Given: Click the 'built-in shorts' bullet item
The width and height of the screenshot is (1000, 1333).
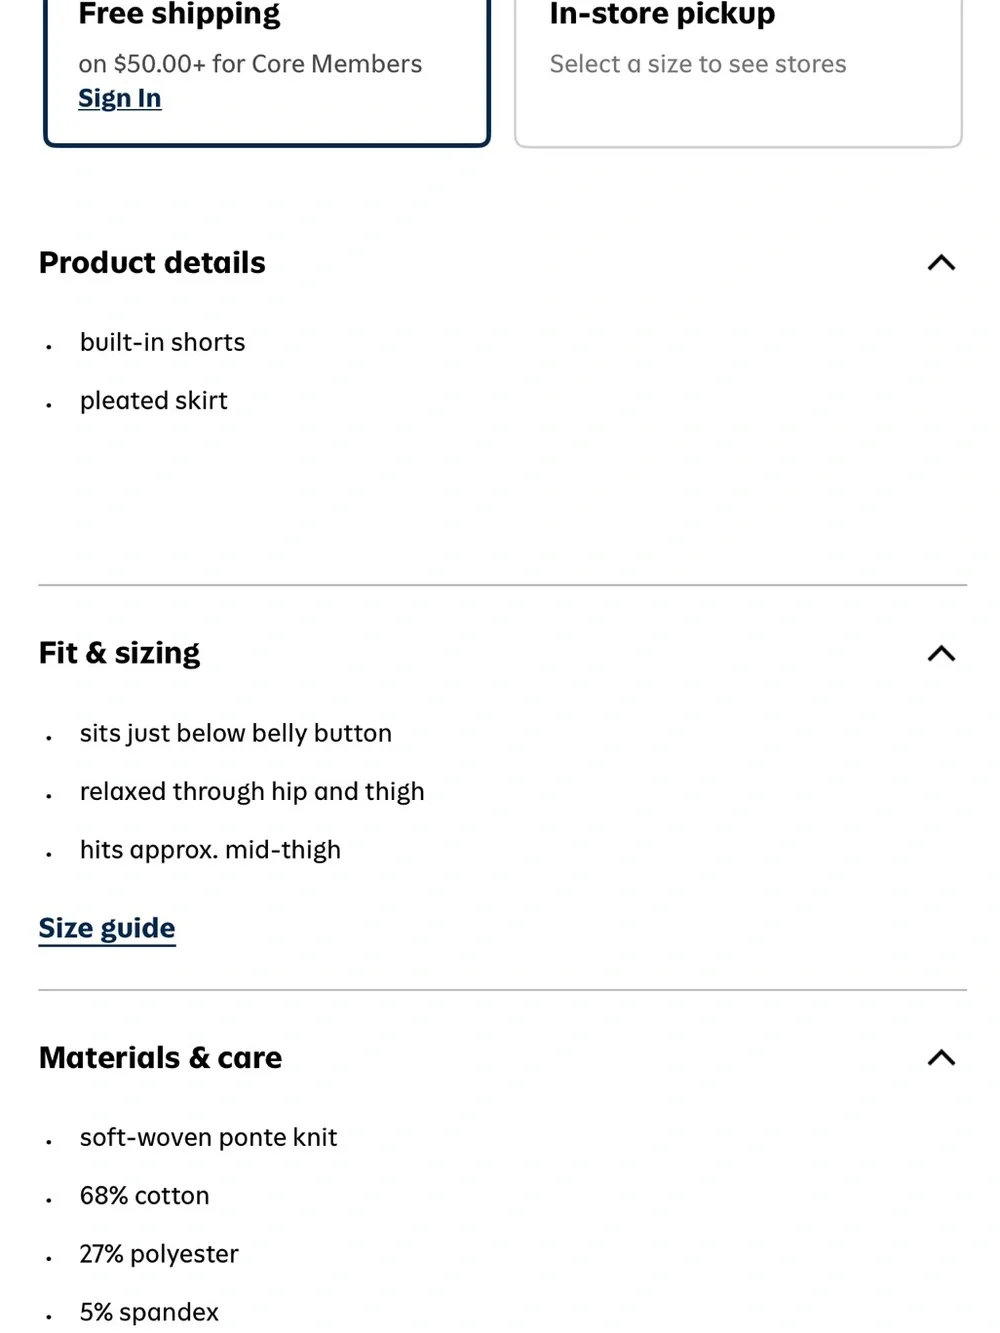Looking at the screenshot, I should [x=162, y=342].
